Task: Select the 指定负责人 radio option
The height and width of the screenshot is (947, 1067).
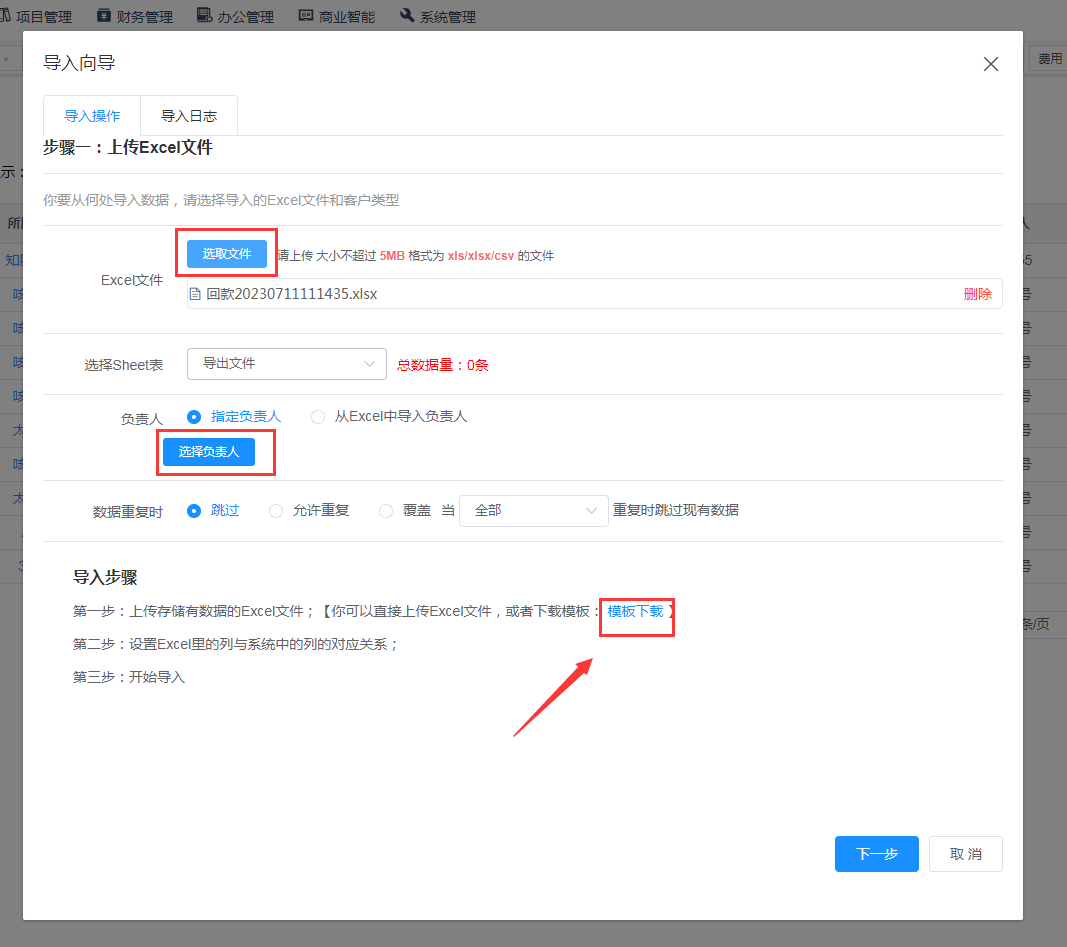Action: tap(194, 416)
